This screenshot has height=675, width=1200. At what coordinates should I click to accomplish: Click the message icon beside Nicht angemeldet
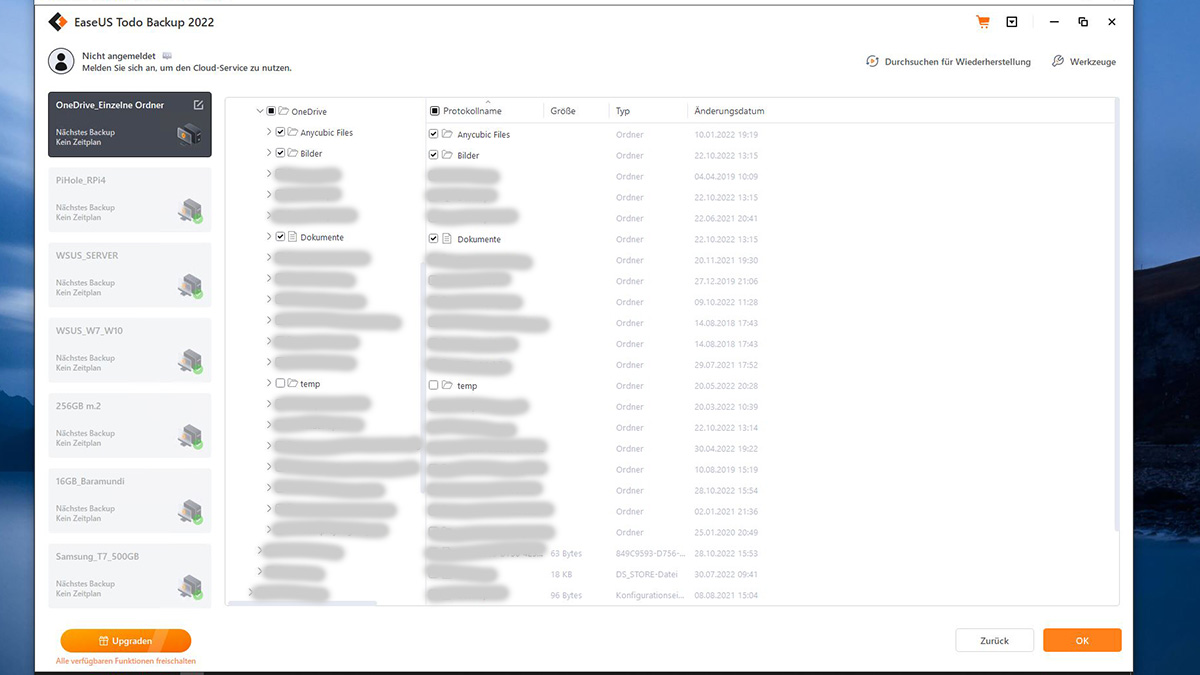click(x=167, y=56)
